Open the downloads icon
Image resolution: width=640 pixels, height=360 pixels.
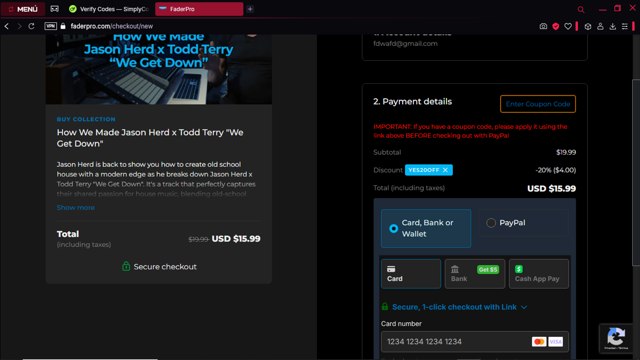point(613,26)
